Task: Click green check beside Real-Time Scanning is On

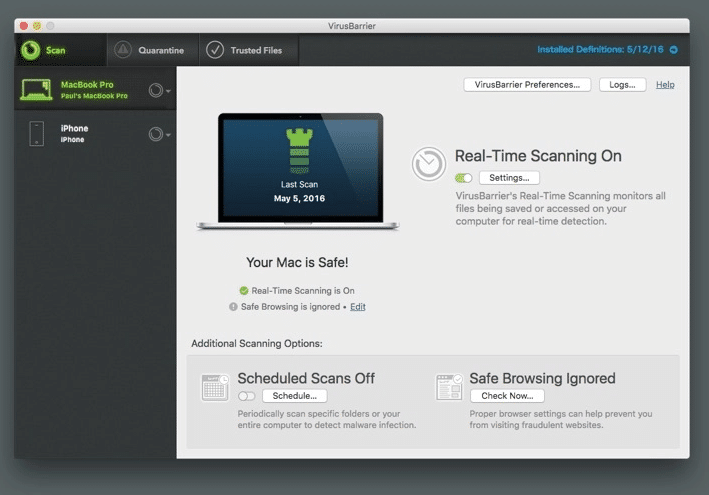Action: pyautogui.click(x=244, y=290)
